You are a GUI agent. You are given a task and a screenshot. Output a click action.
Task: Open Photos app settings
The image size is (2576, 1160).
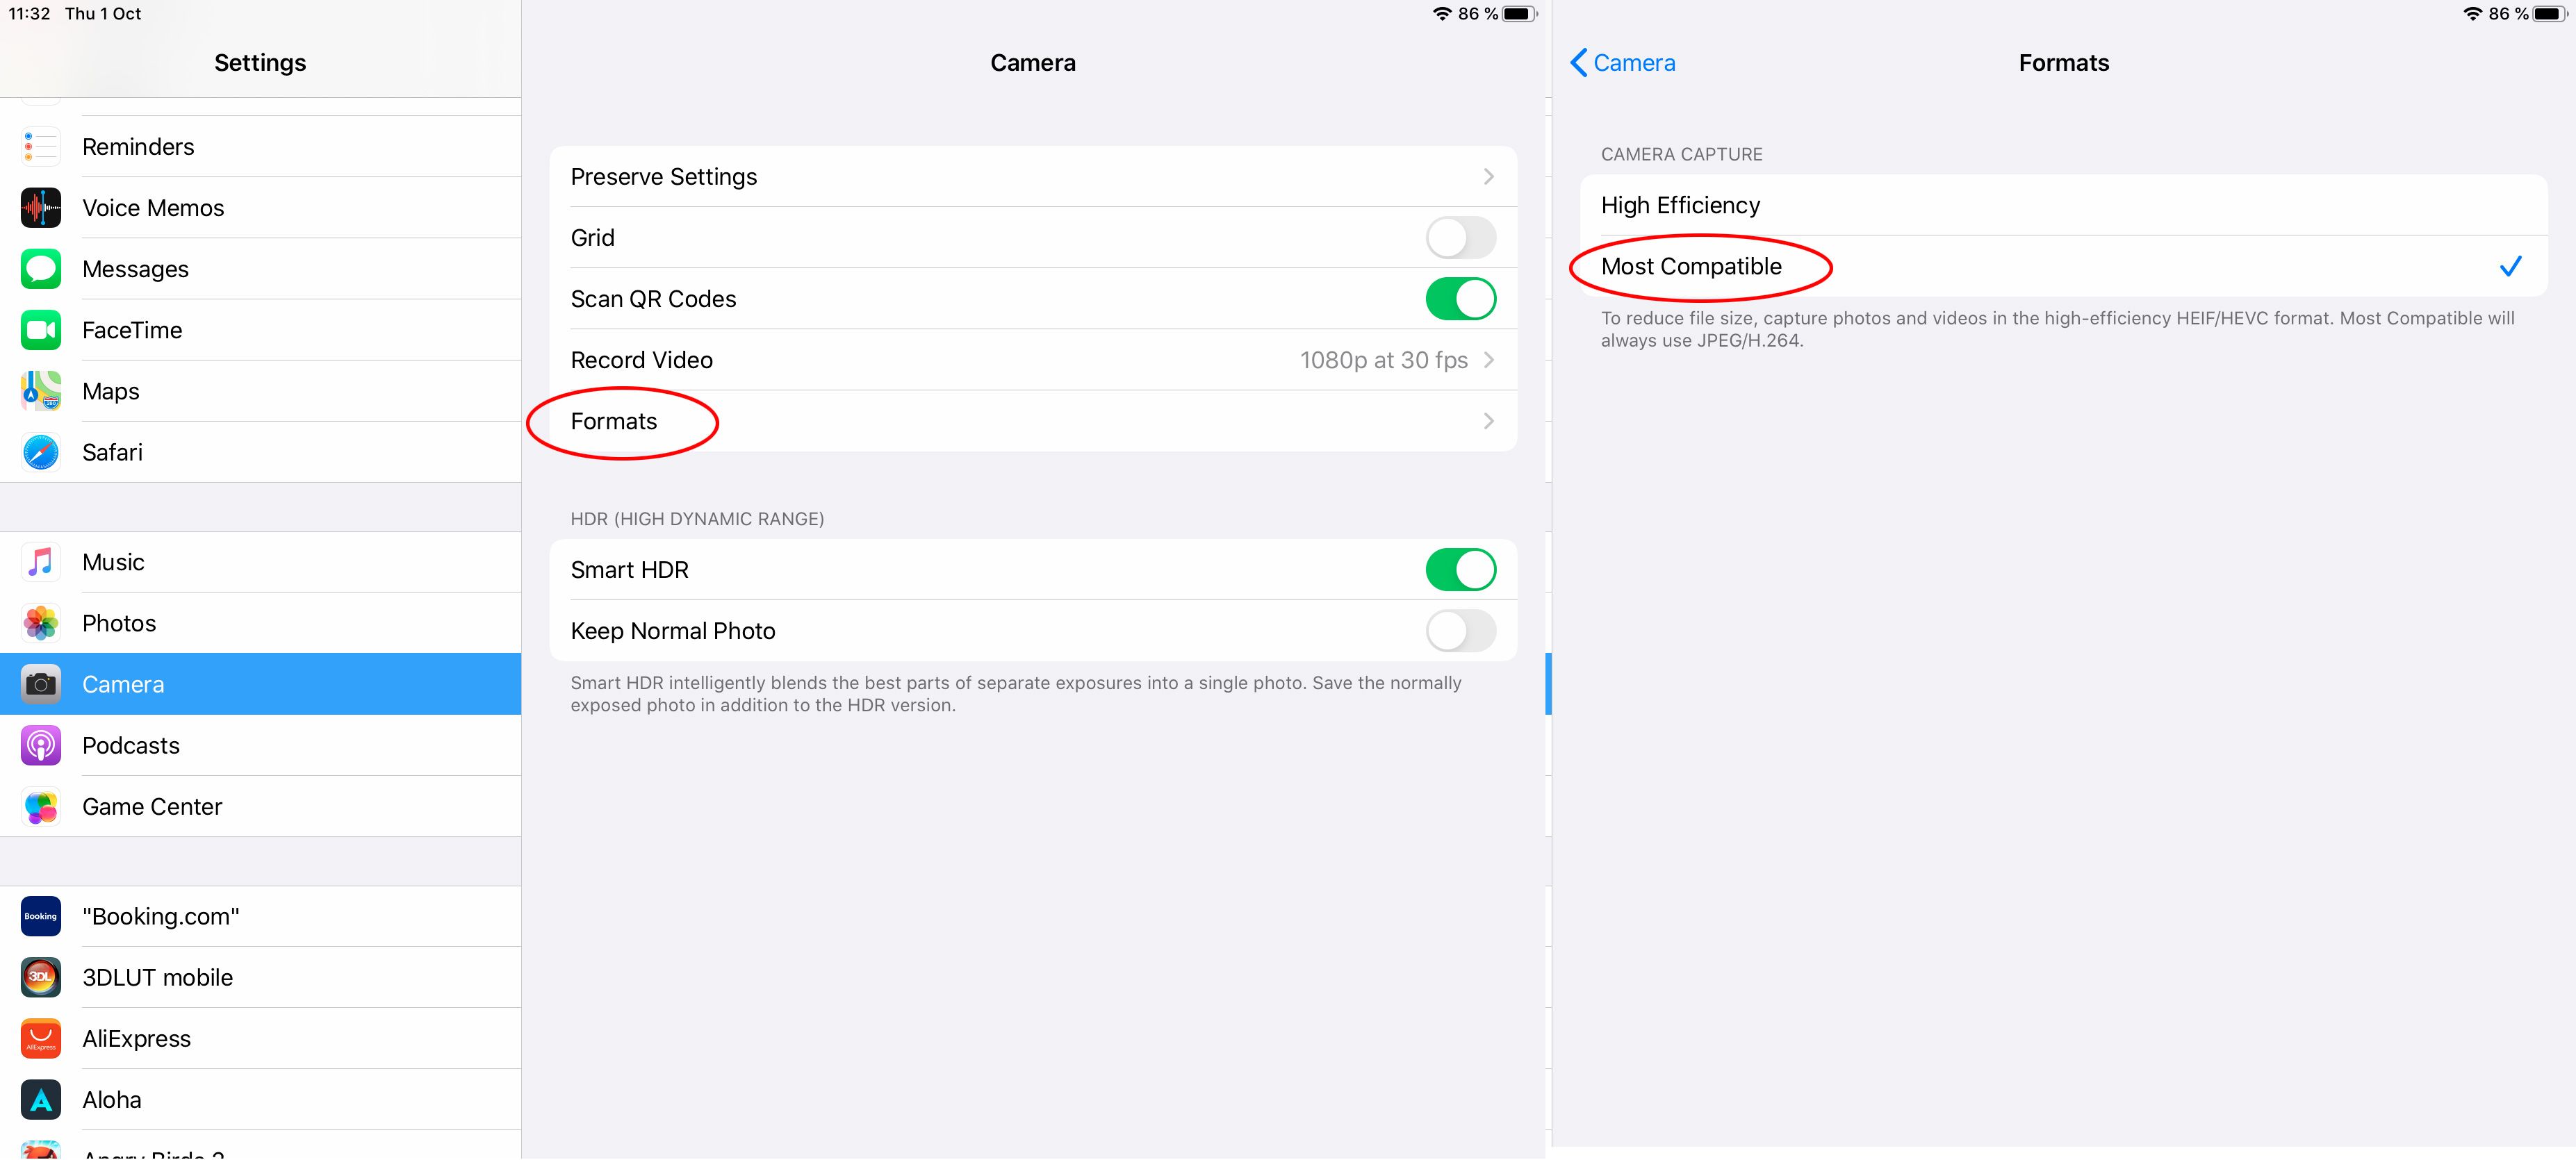[x=118, y=621]
